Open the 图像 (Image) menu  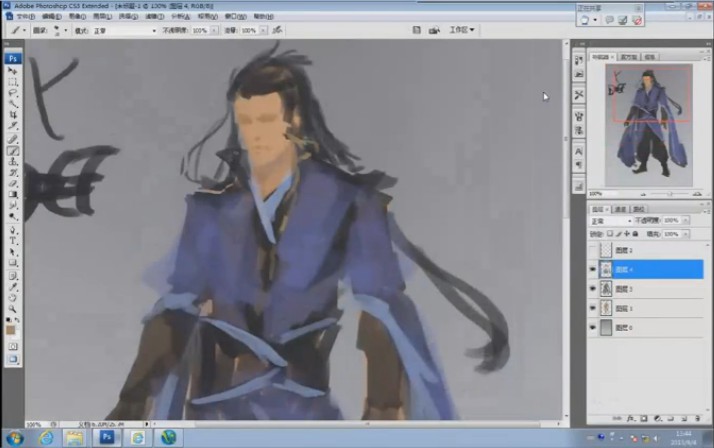click(77, 16)
